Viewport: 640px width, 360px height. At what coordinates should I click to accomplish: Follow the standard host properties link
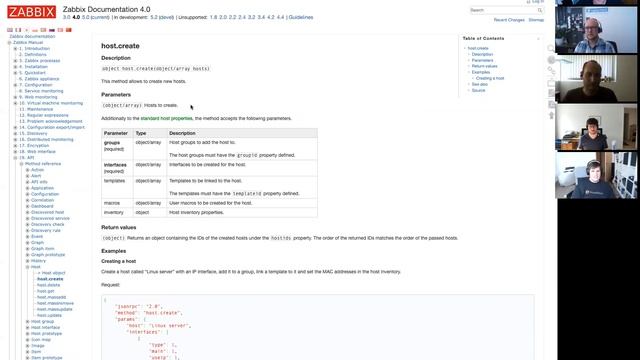click(x=166, y=118)
